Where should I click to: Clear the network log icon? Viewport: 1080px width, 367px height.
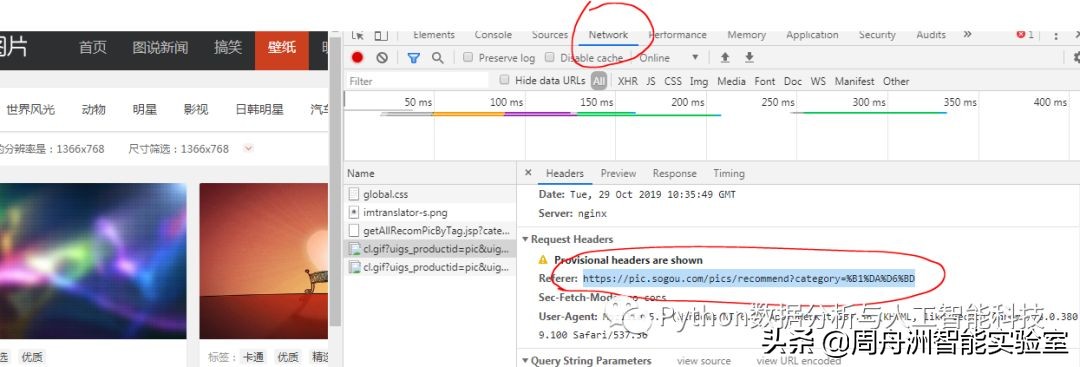pos(382,58)
